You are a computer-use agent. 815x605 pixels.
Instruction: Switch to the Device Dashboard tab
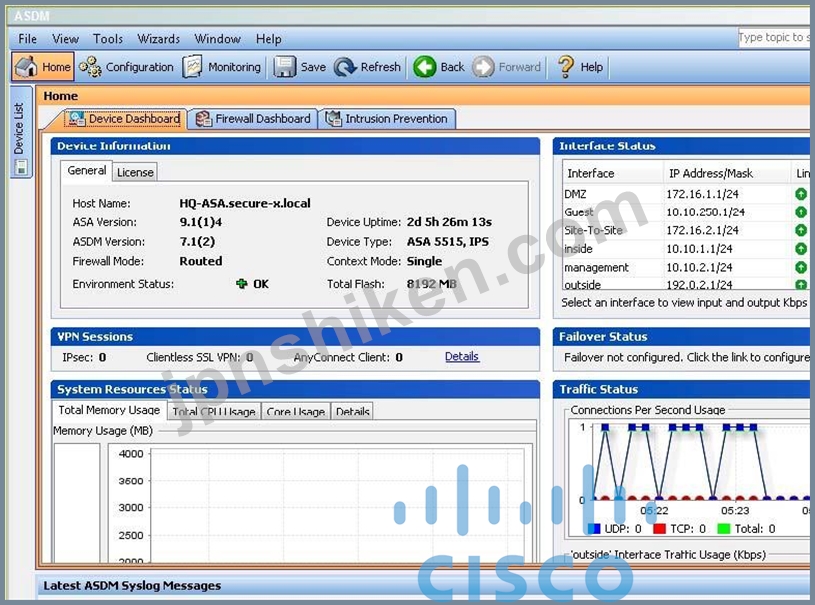pos(125,119)
